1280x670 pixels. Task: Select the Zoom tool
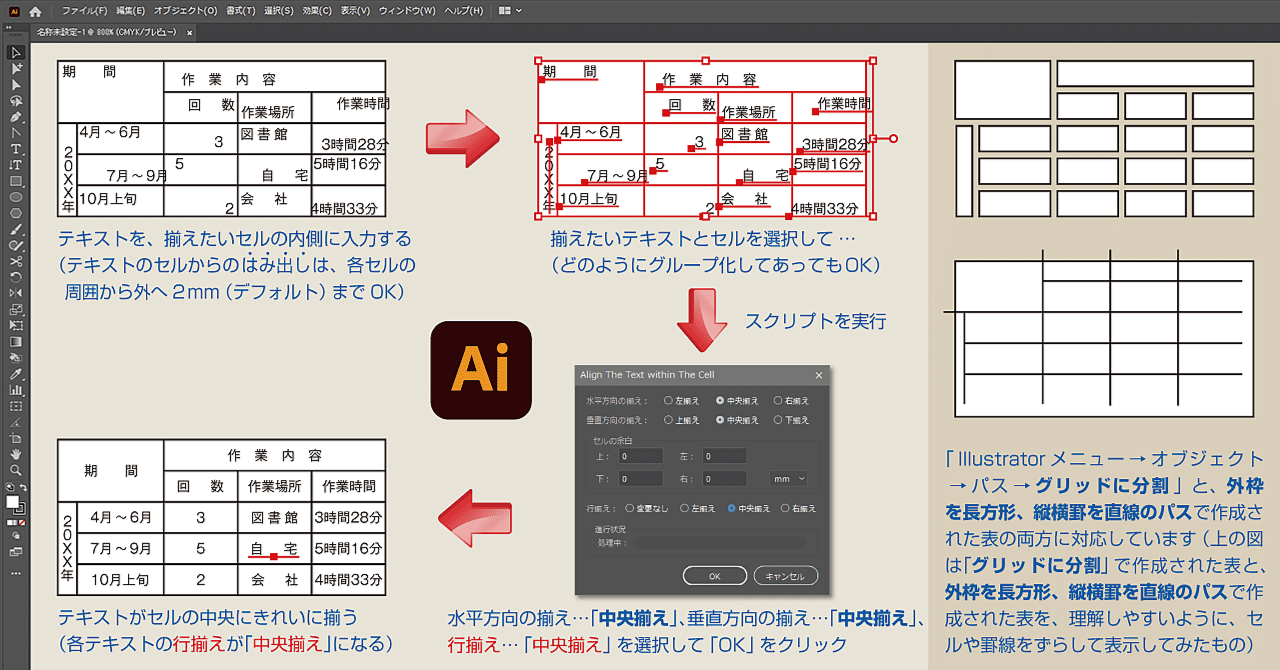click(16, 468)
